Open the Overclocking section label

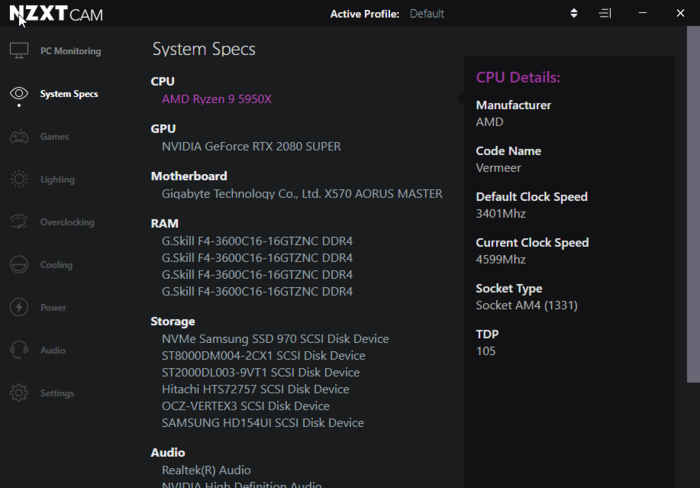[x=67, y=222]
